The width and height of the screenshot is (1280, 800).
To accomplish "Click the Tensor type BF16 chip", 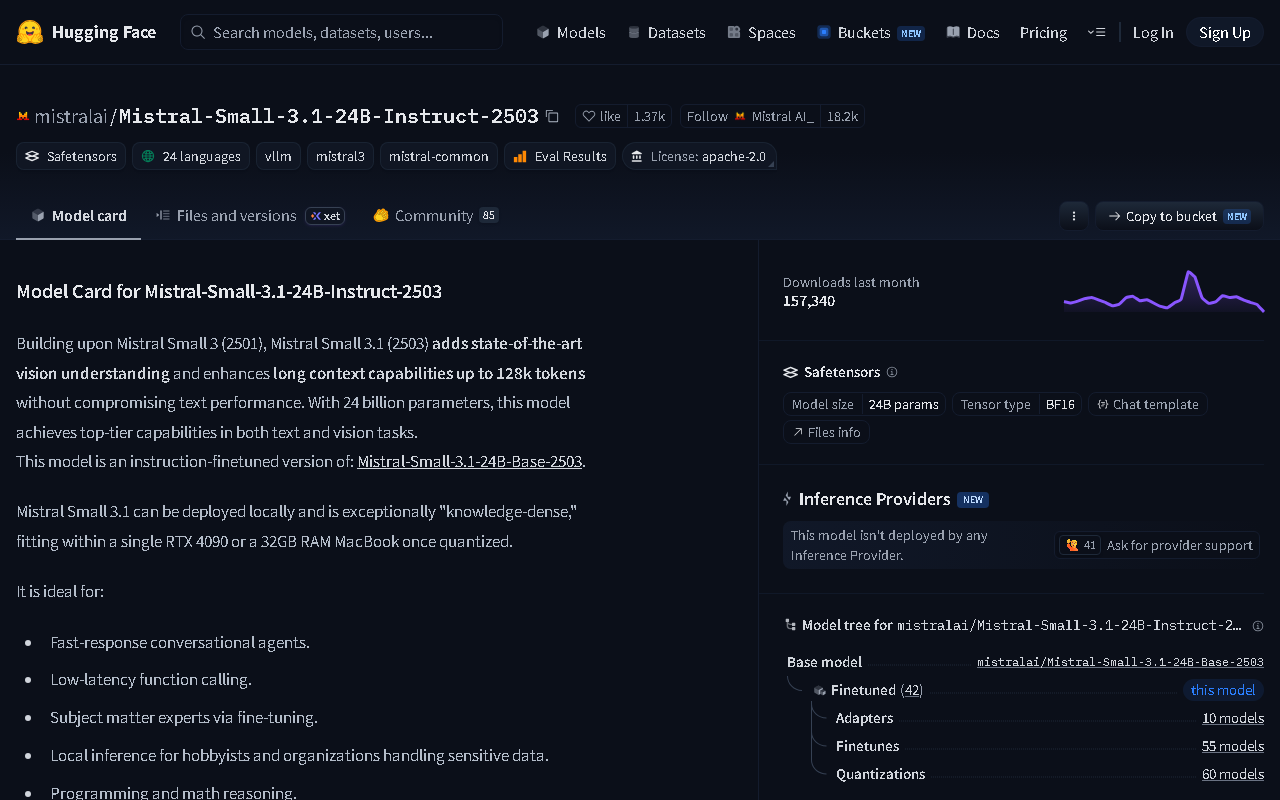I will click(1017, 404).
